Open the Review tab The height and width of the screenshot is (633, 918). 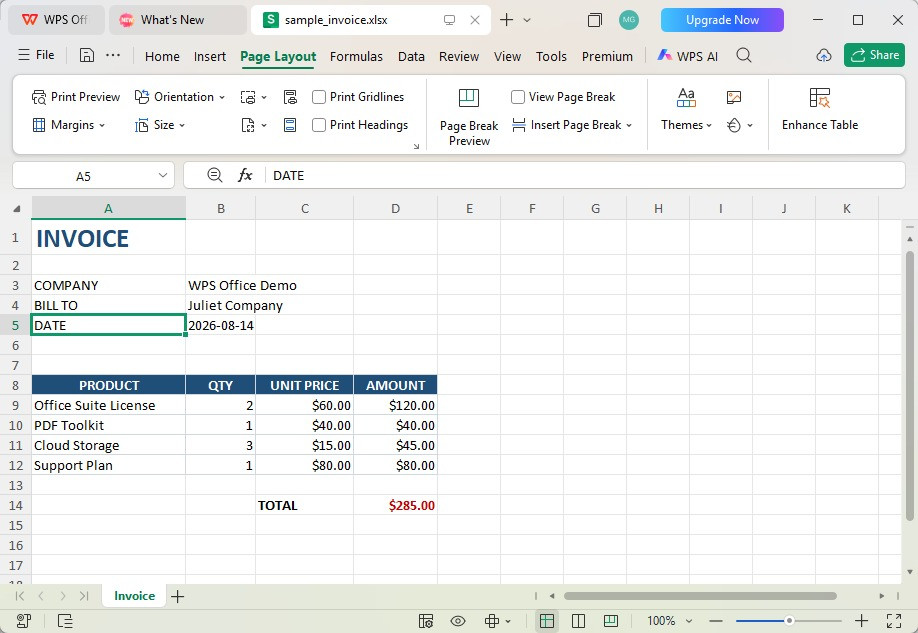pyautogui.click(x=459, y=56)
